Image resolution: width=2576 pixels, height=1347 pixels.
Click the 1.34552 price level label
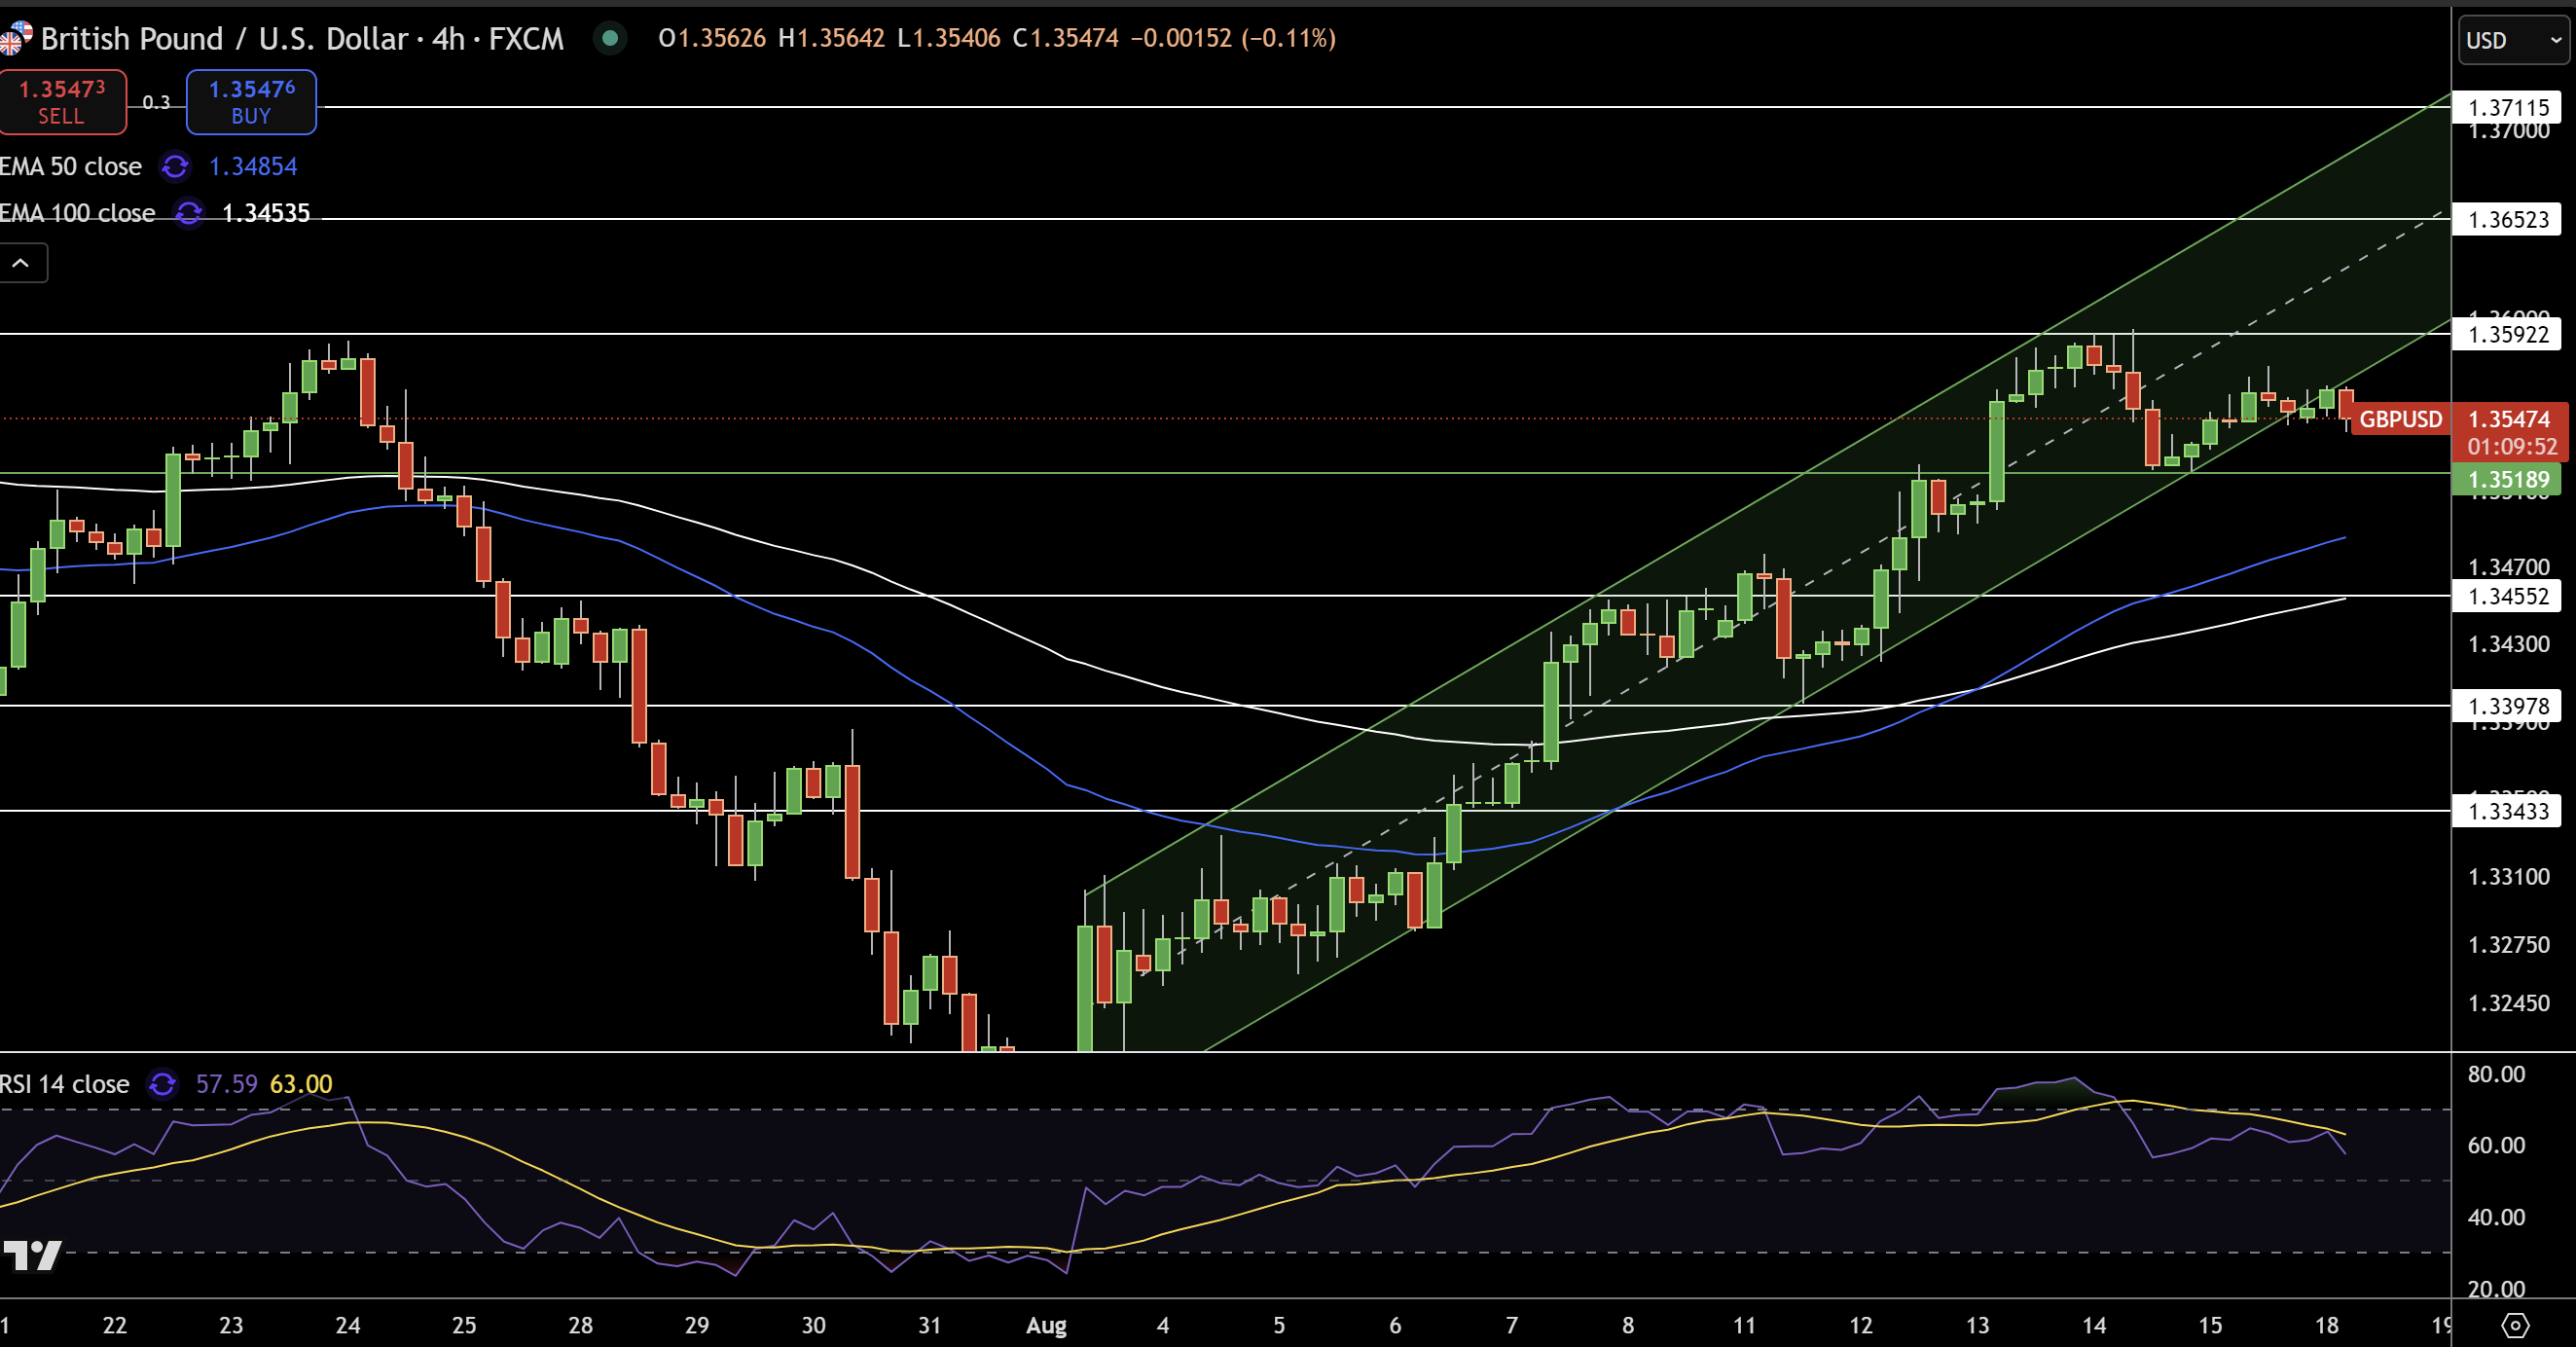tap(2508, 596)
